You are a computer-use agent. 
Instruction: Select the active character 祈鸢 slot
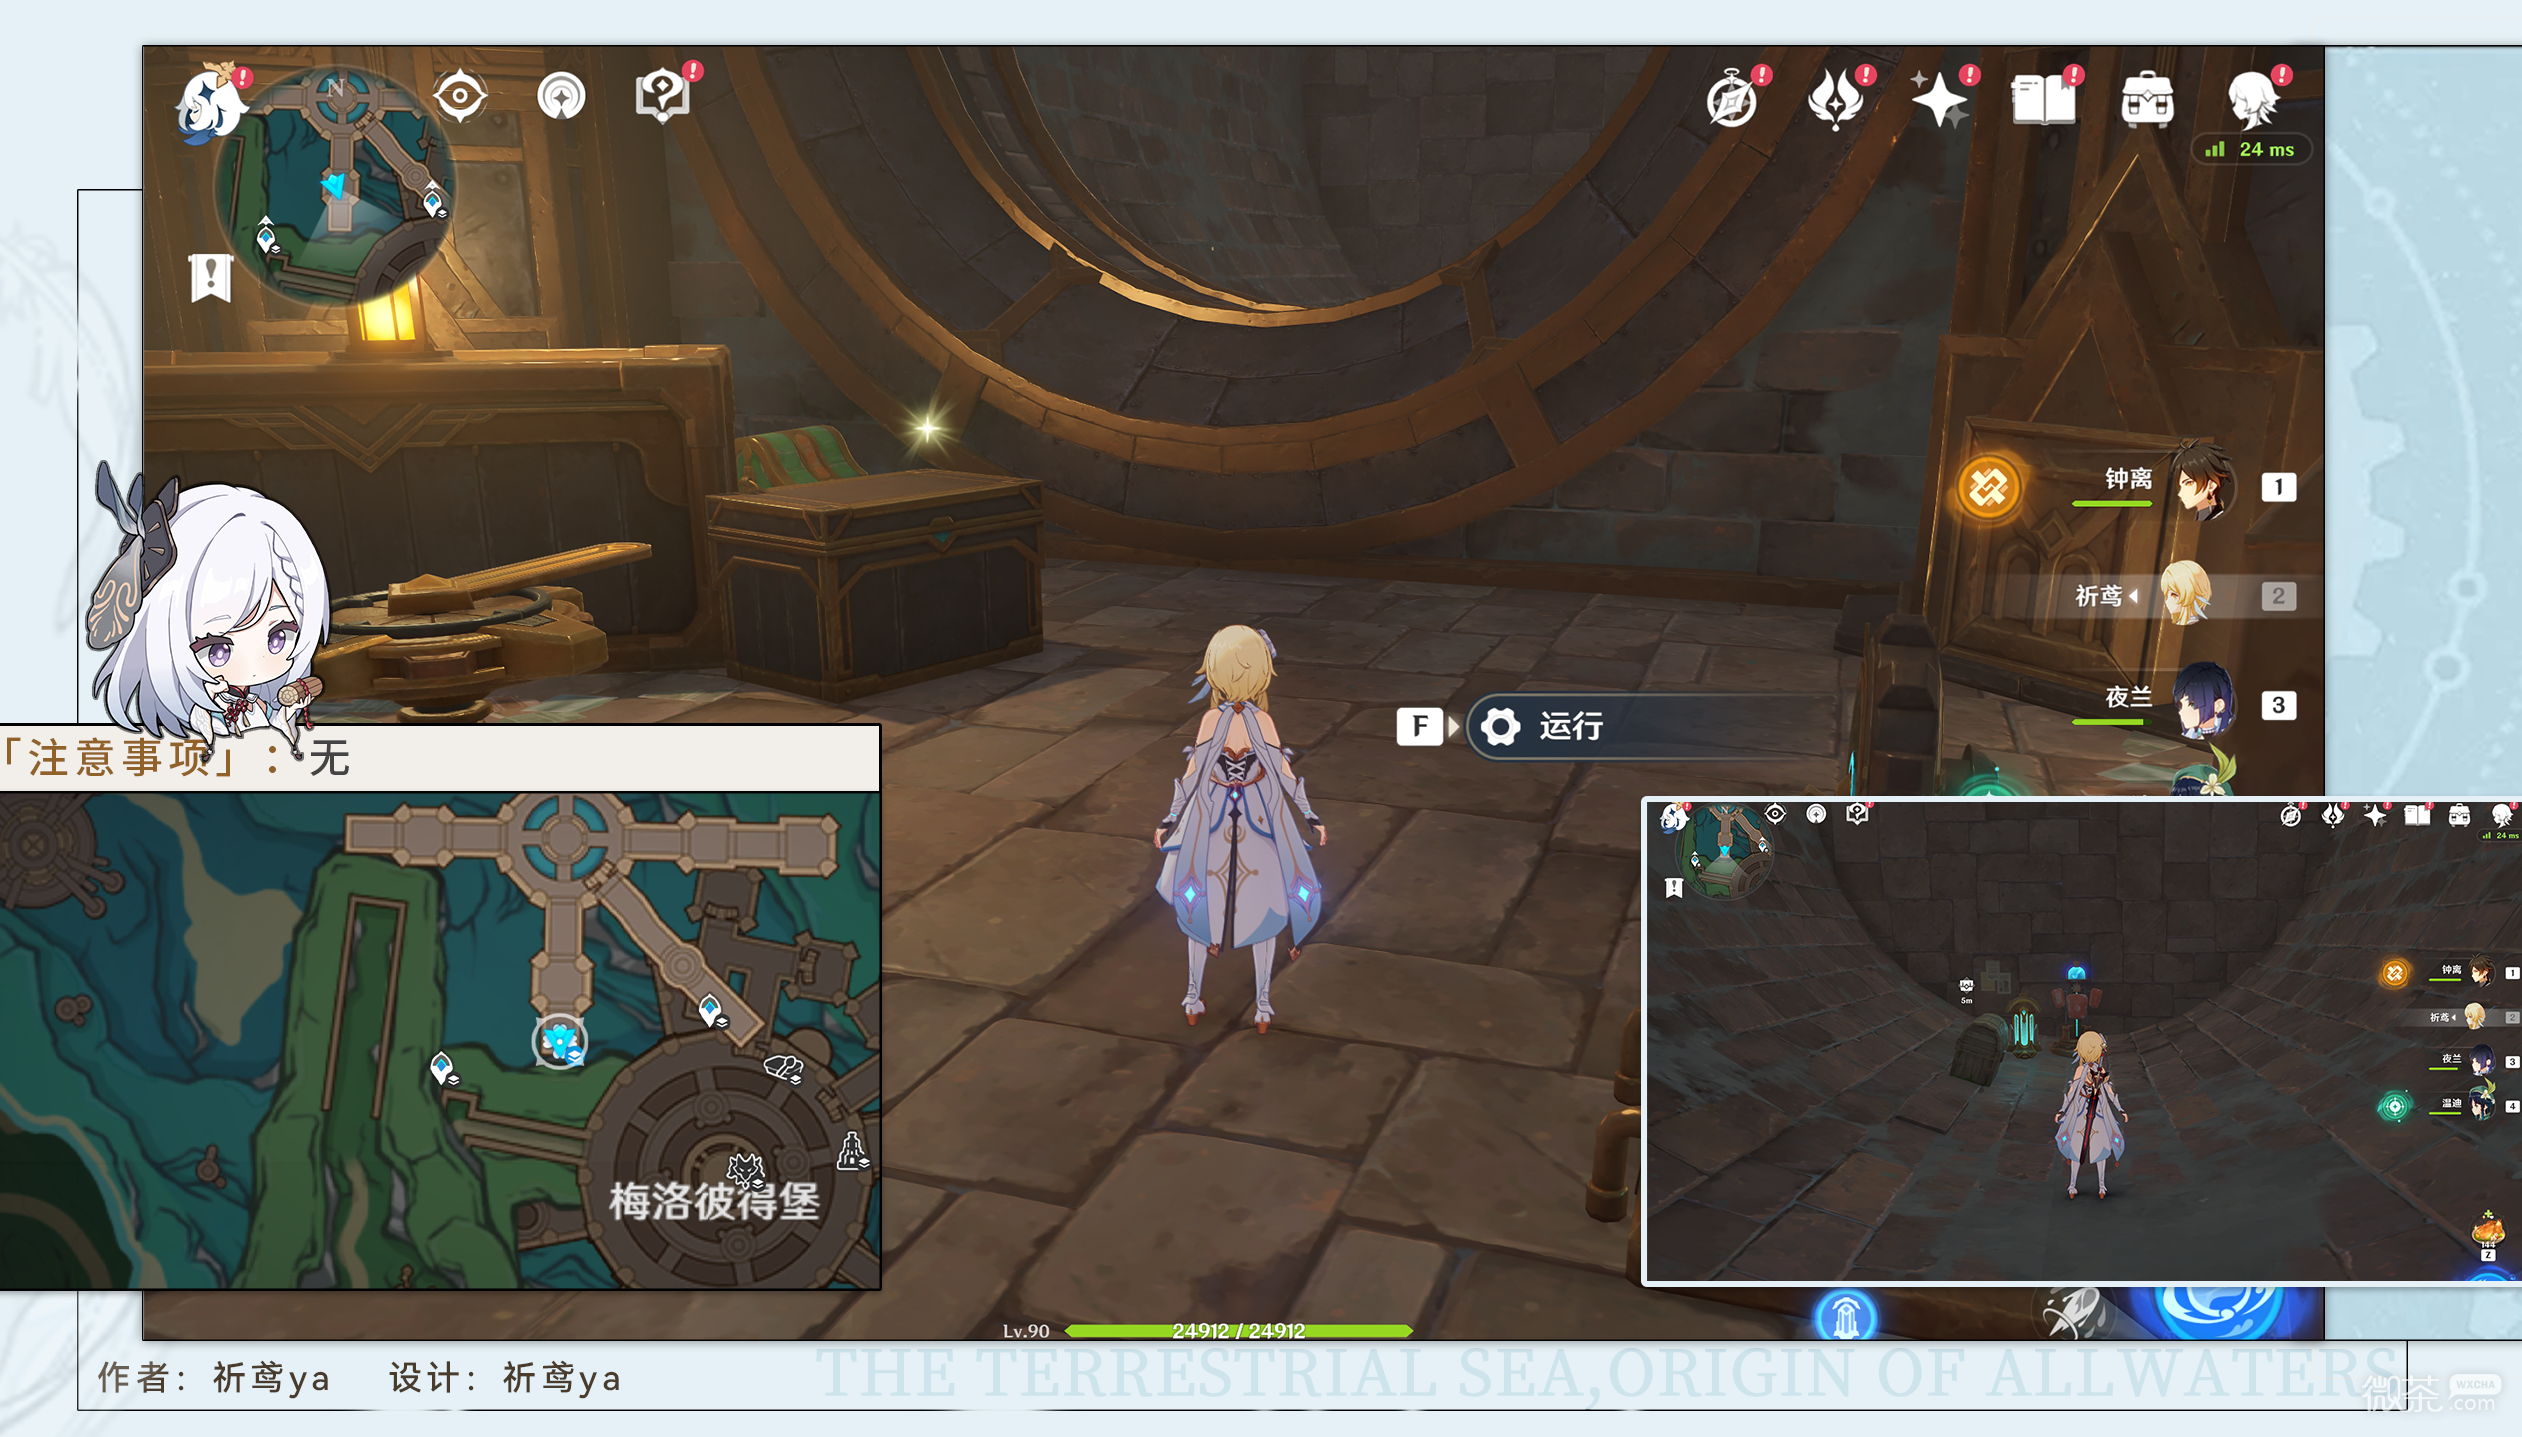tap(2182, 595)
